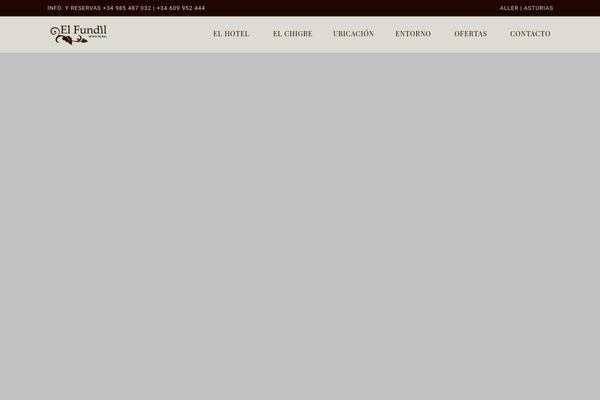Open the Entorno section
The width and height of the screenshot is (600, 400).
(x=413, y=34)
